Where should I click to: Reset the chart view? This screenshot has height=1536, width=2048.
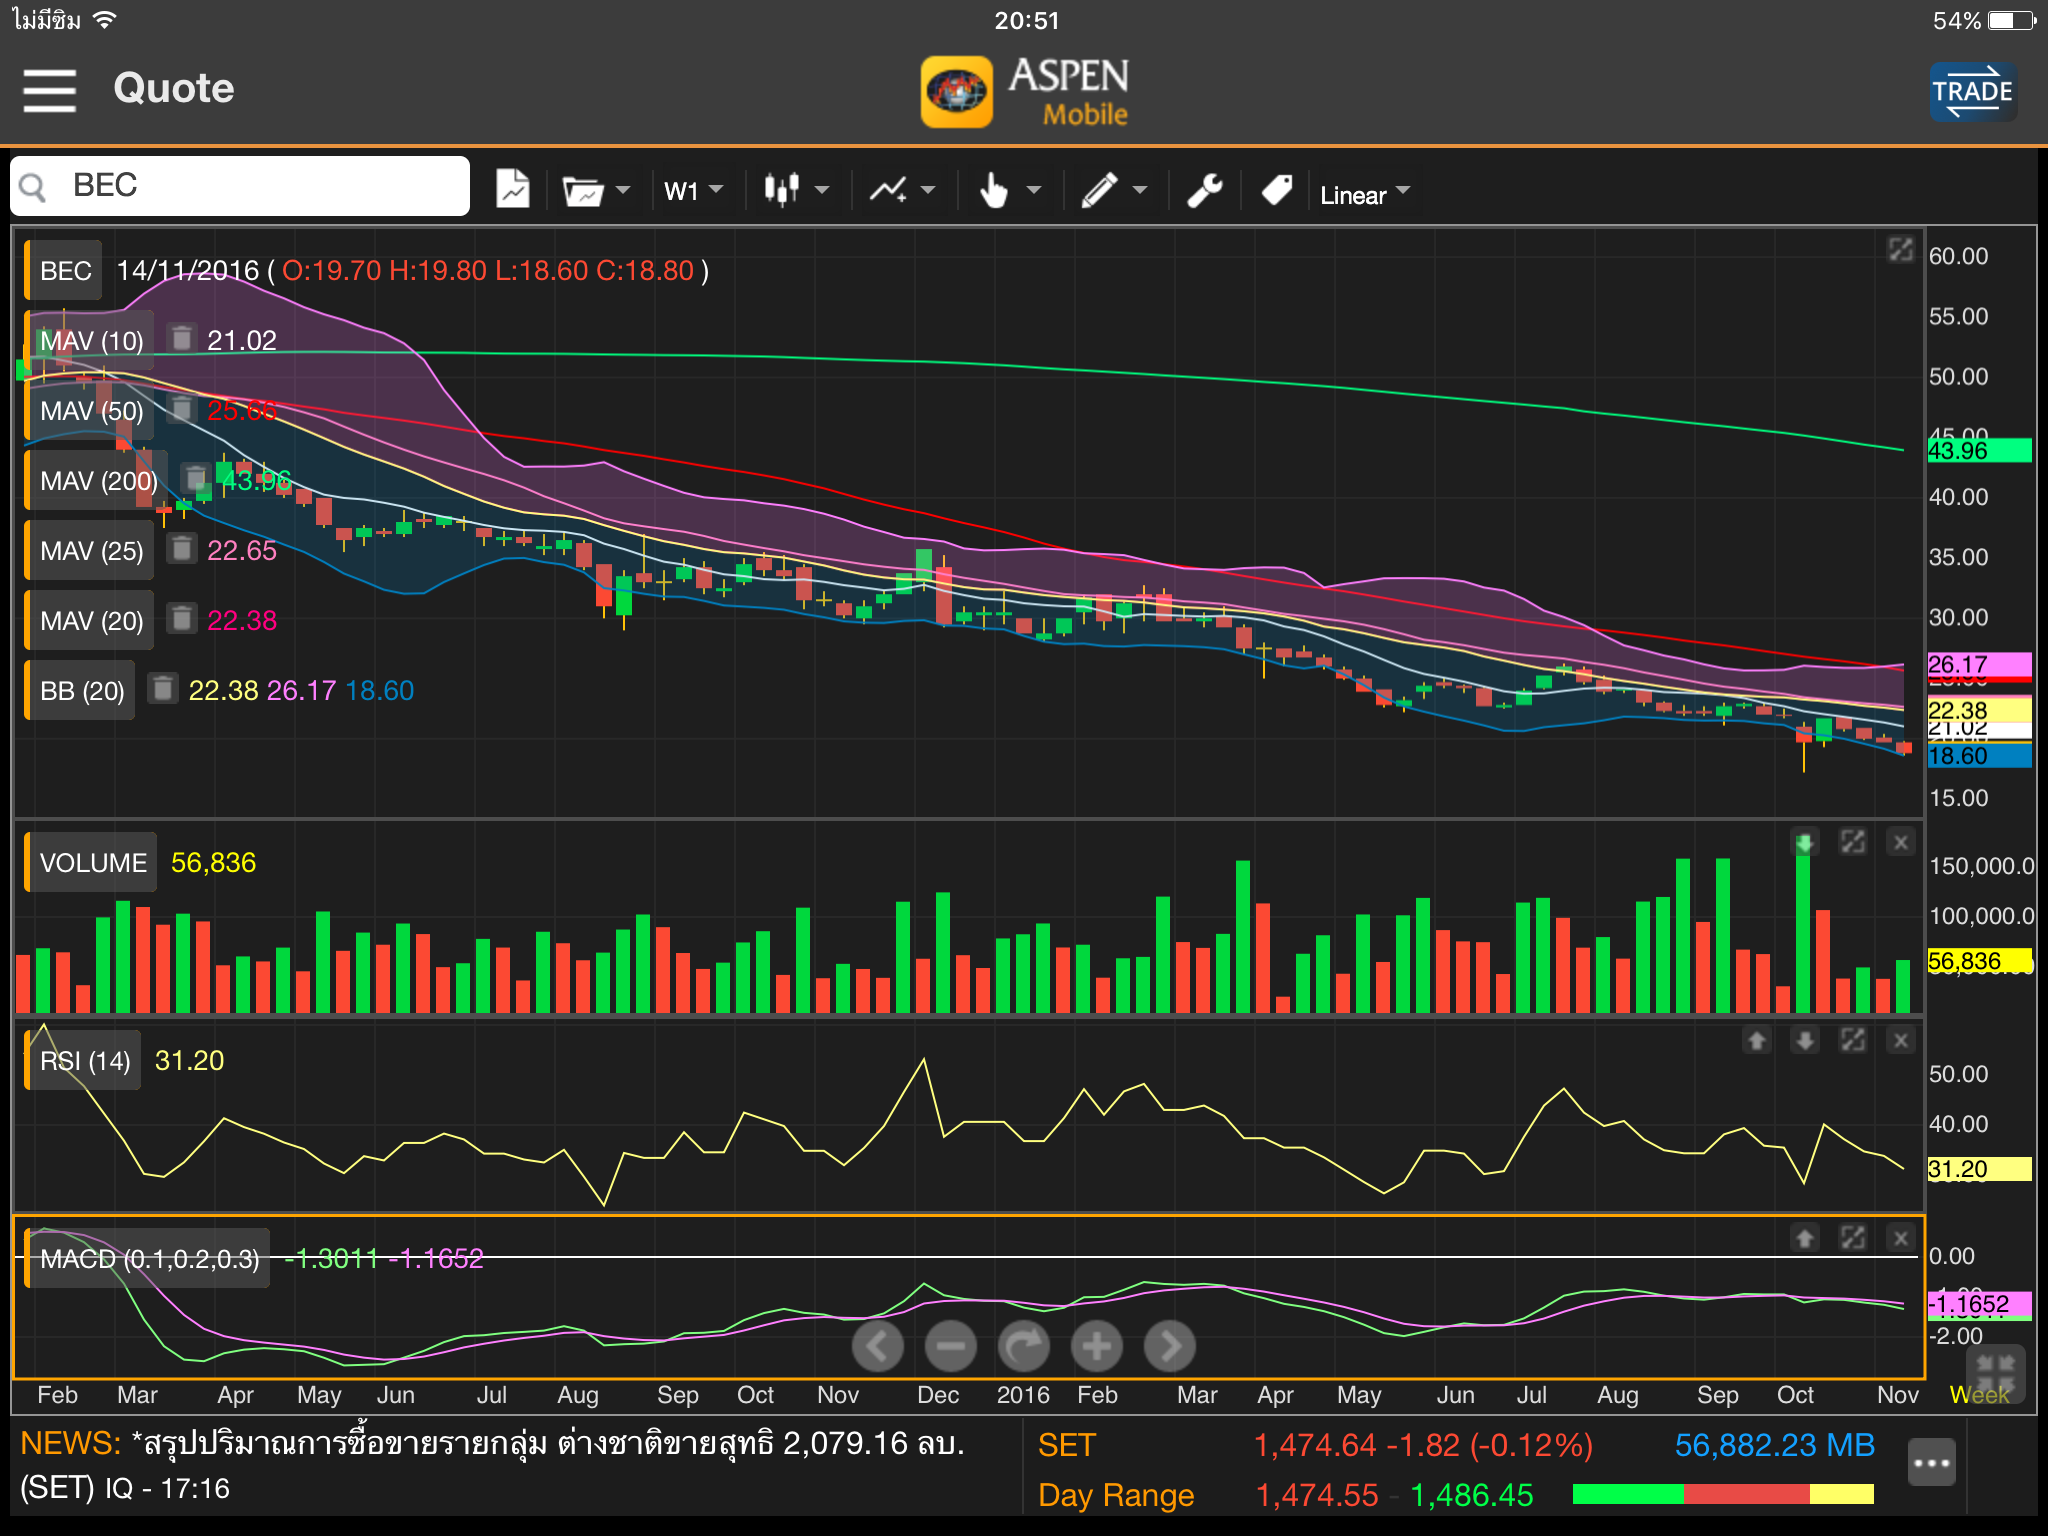click(x=1024, y=1347)
